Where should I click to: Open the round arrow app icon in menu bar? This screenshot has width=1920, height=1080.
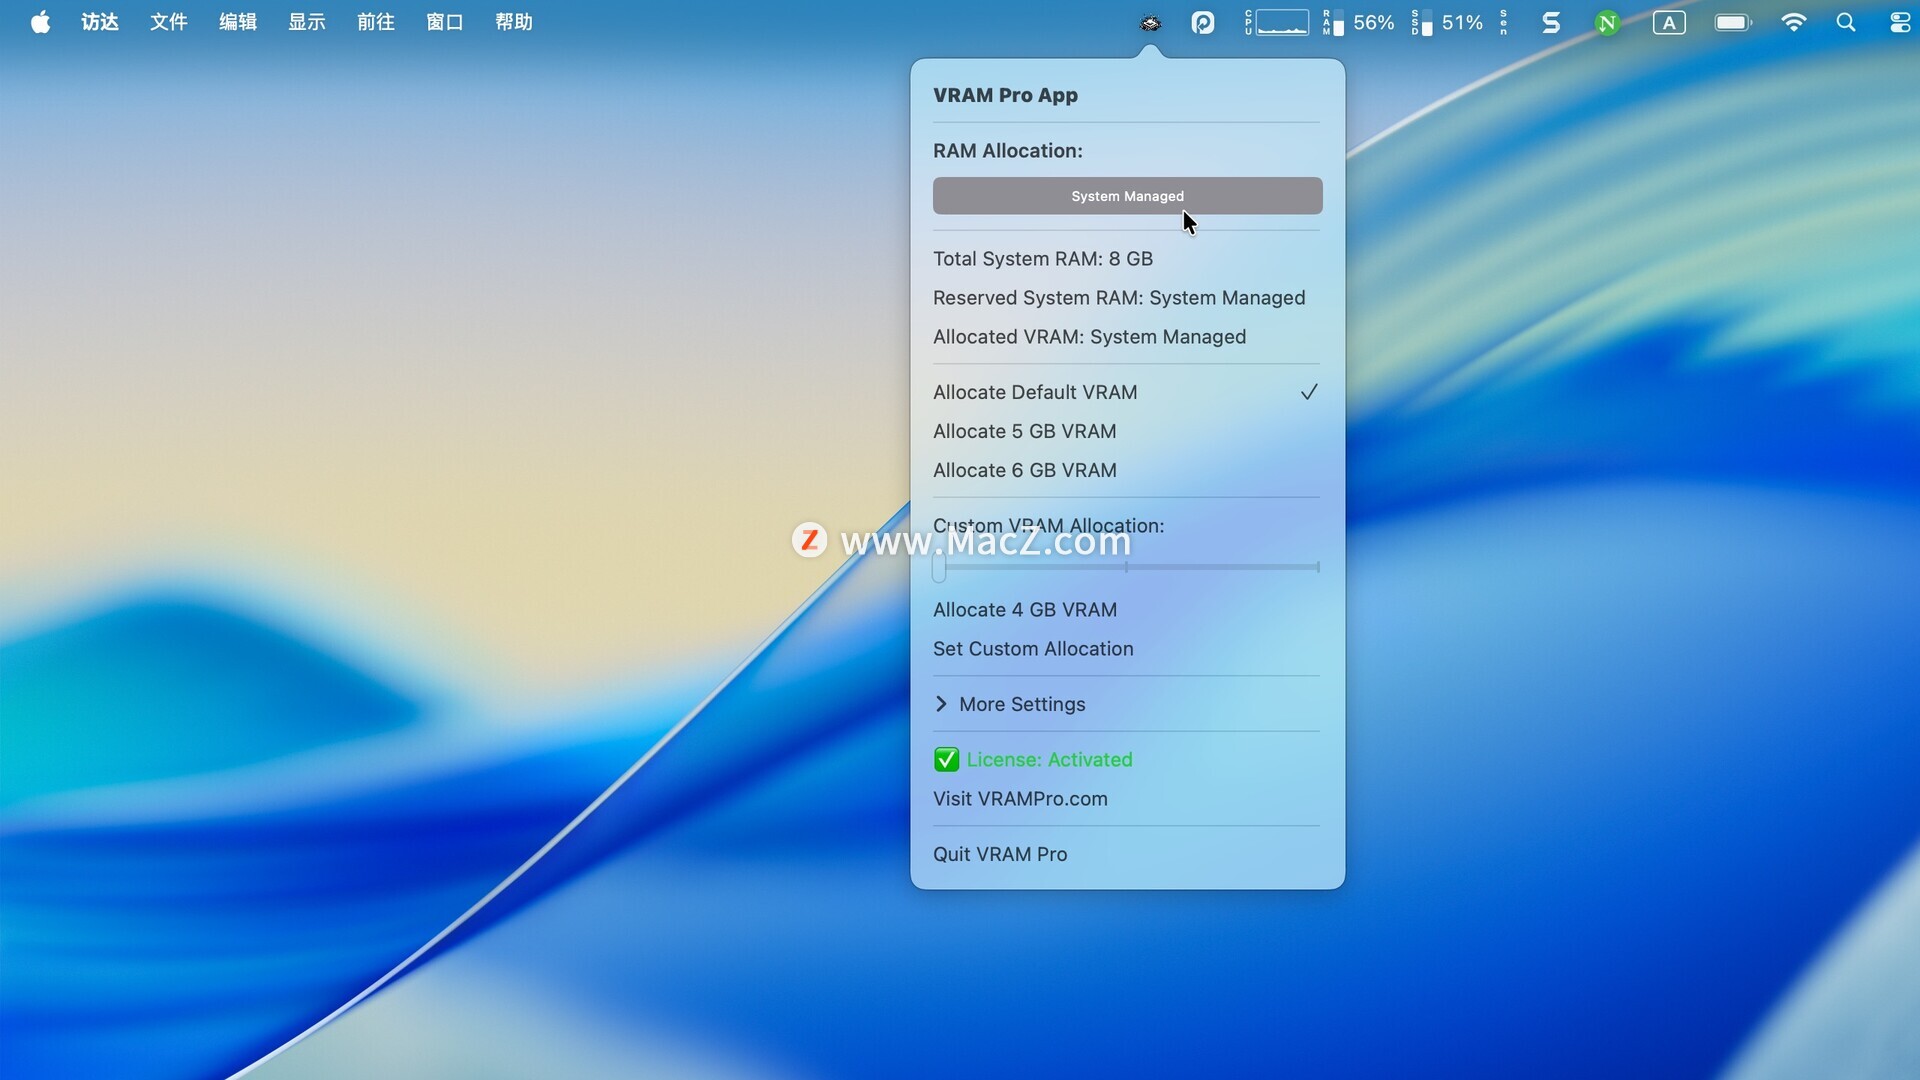point(1203,22)
